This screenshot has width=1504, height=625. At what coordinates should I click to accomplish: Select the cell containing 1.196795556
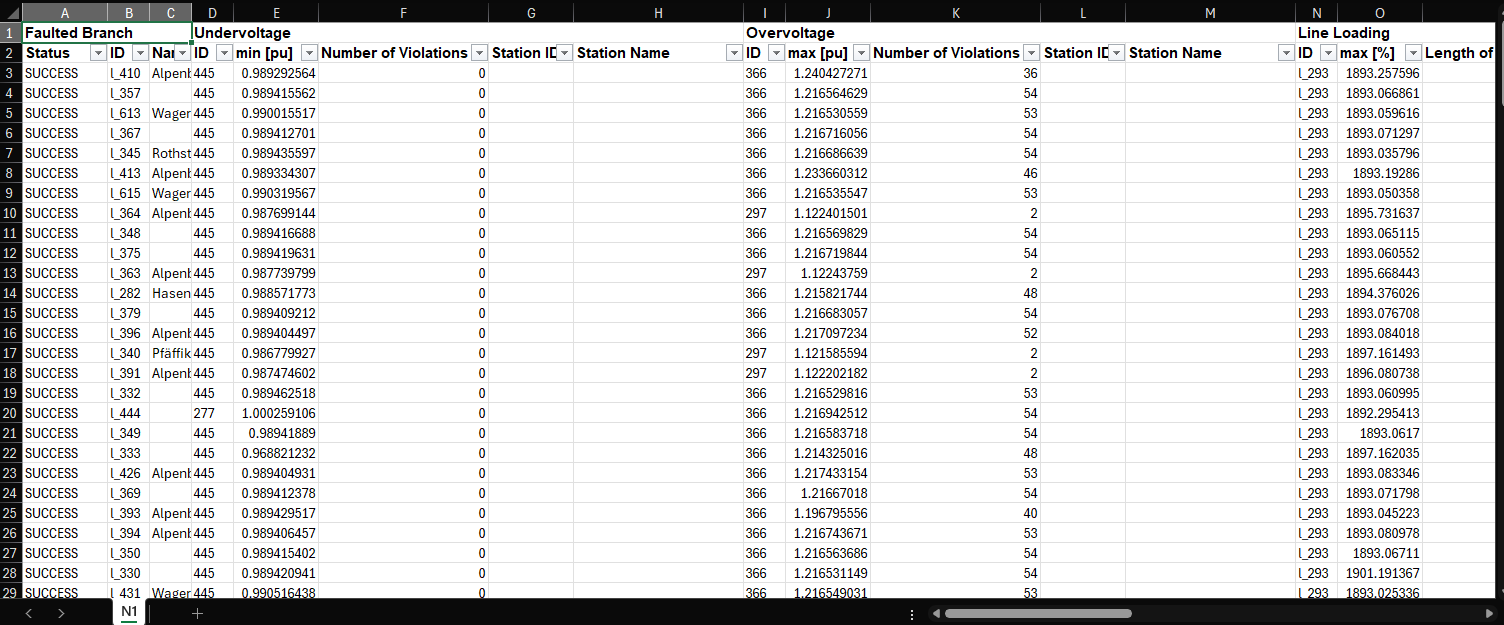point(828,513)
